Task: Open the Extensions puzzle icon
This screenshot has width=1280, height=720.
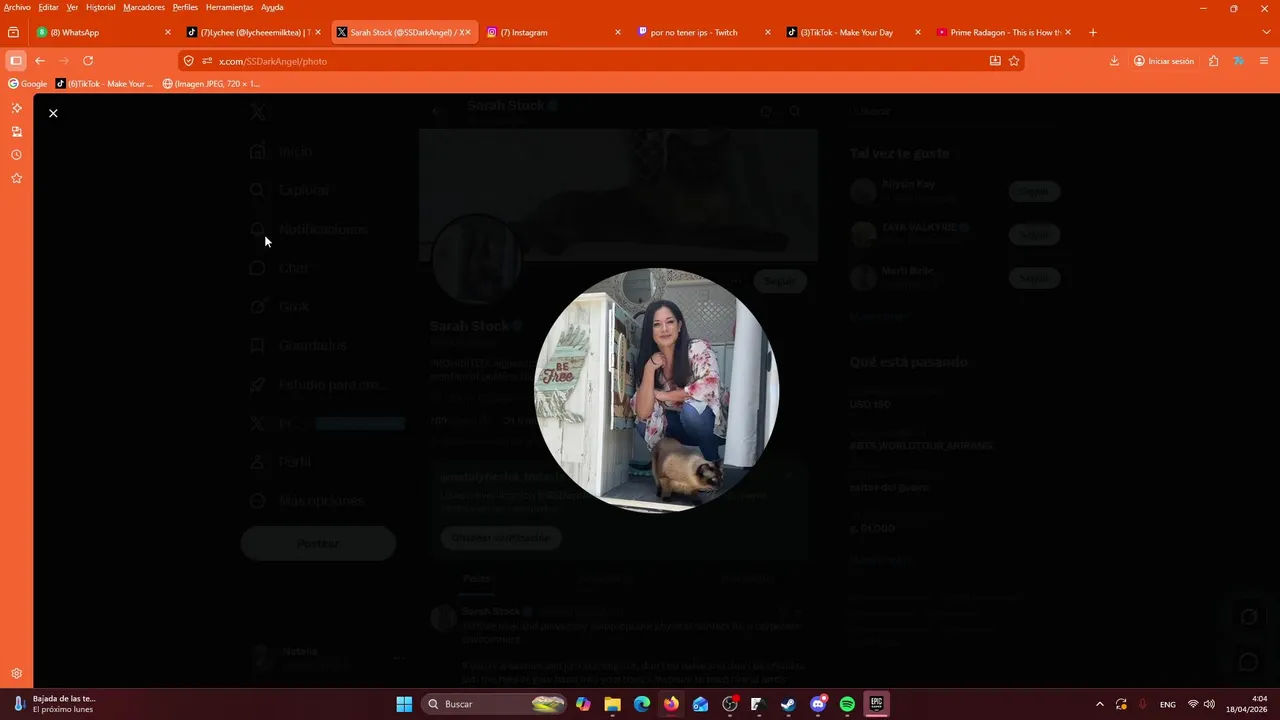Action: point(1213,61)
